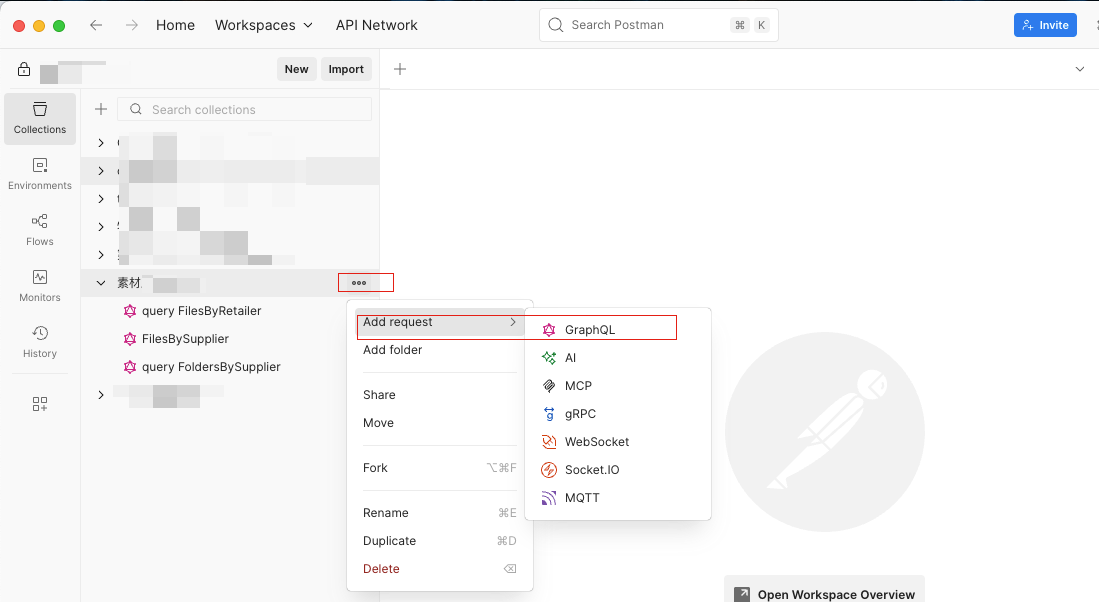
Task: Click the workspace lock icon
Action: coord(24,69)
